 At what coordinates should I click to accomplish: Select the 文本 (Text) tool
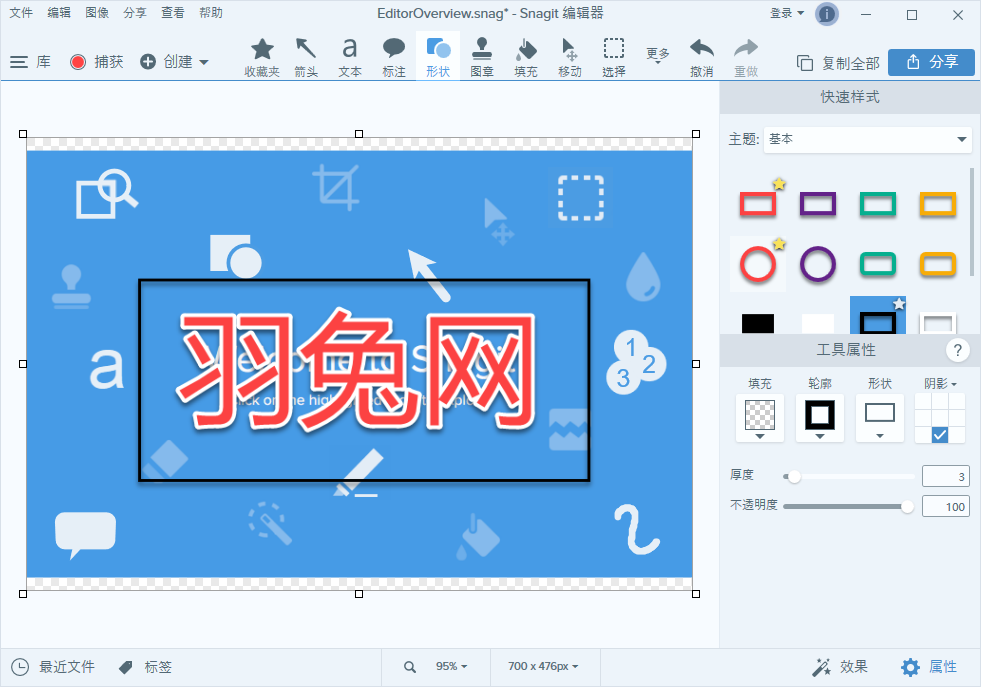point(350,56)
